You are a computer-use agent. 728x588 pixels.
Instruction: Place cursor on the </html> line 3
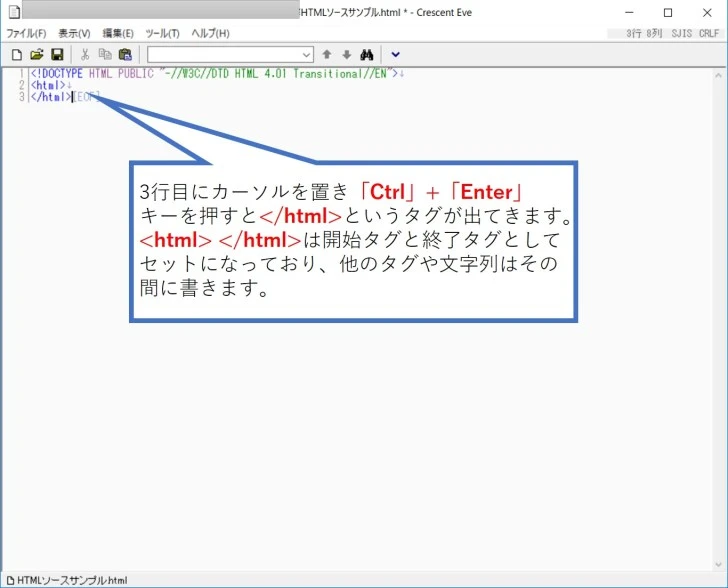coord(52,97)
